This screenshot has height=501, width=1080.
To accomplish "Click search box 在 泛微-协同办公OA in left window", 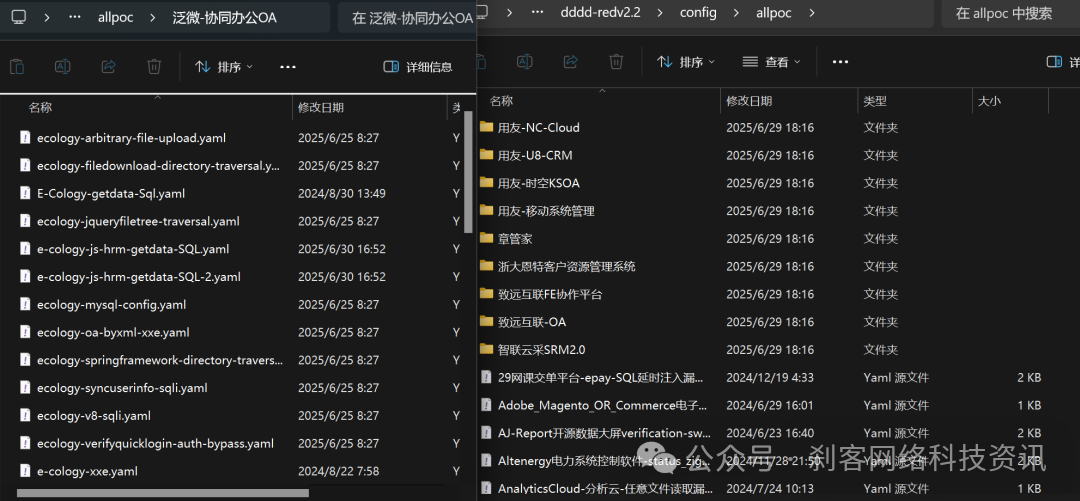I will (407, 18).
